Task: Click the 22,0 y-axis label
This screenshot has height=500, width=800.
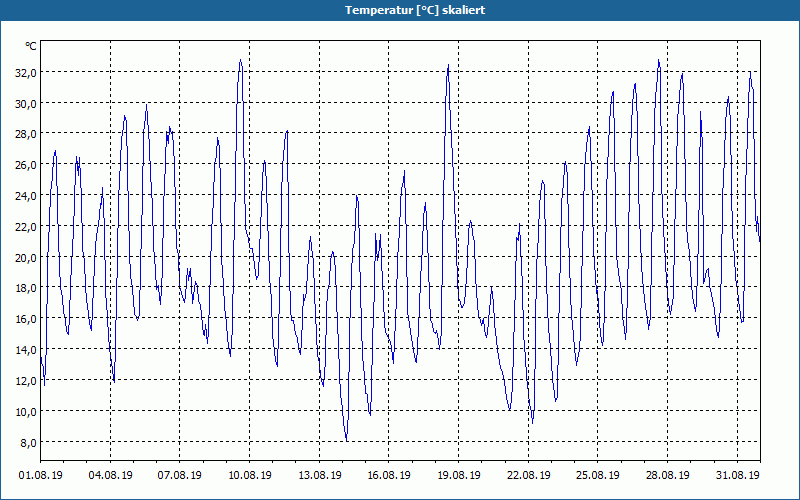Action: 26,227
